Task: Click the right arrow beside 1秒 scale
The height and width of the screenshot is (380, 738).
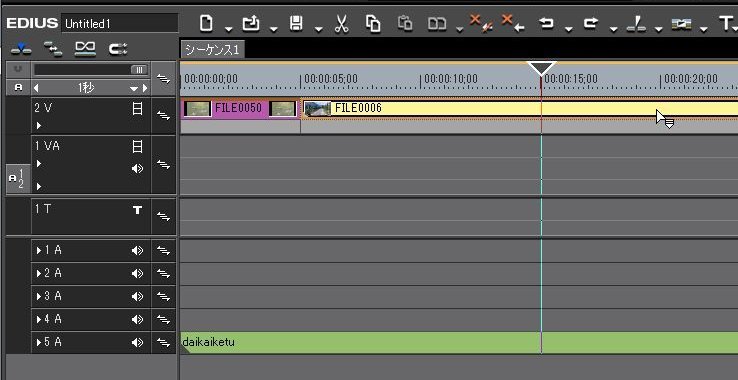Action: click(x=145, y=88)
